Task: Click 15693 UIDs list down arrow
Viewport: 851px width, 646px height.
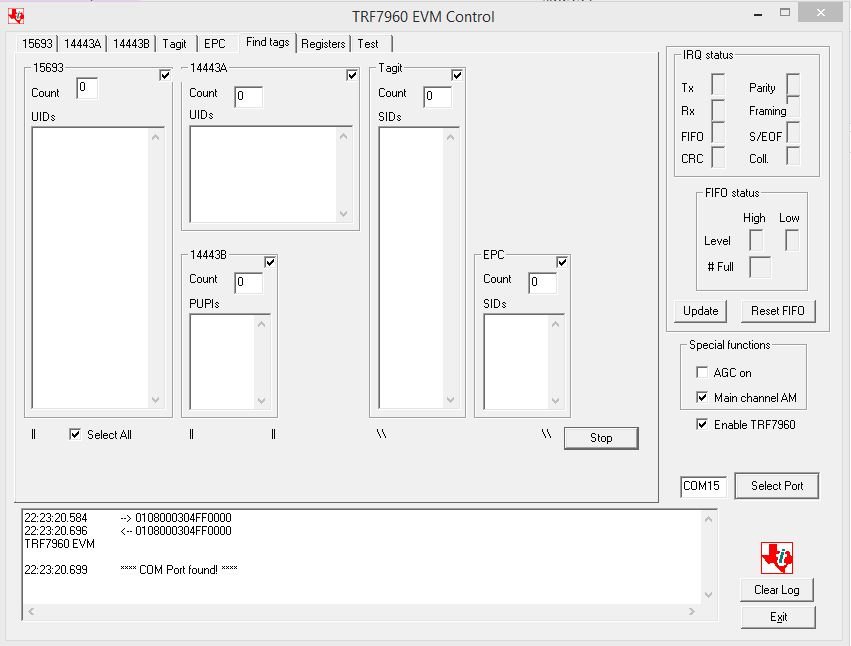Action: click(156, 400)
